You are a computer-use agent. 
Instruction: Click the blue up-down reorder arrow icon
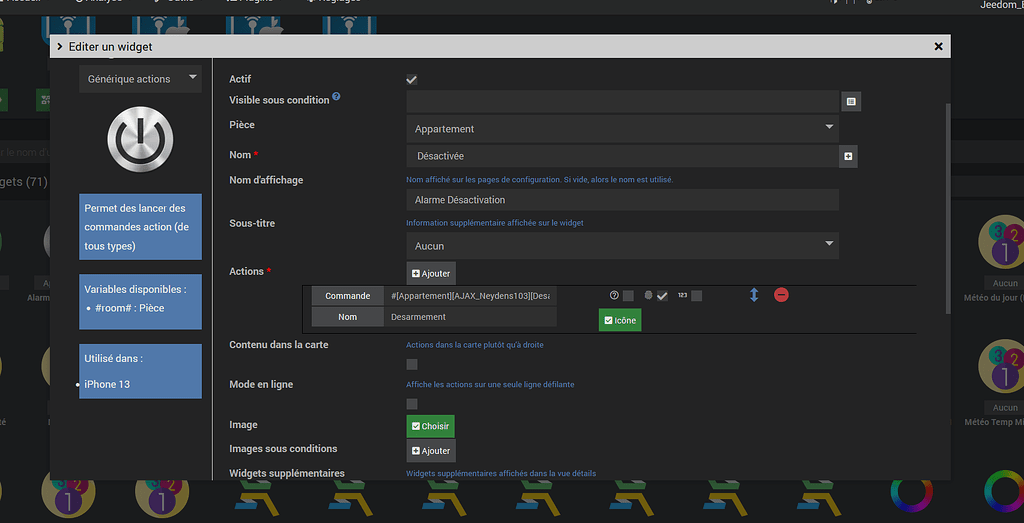click(x=754, y=295)
